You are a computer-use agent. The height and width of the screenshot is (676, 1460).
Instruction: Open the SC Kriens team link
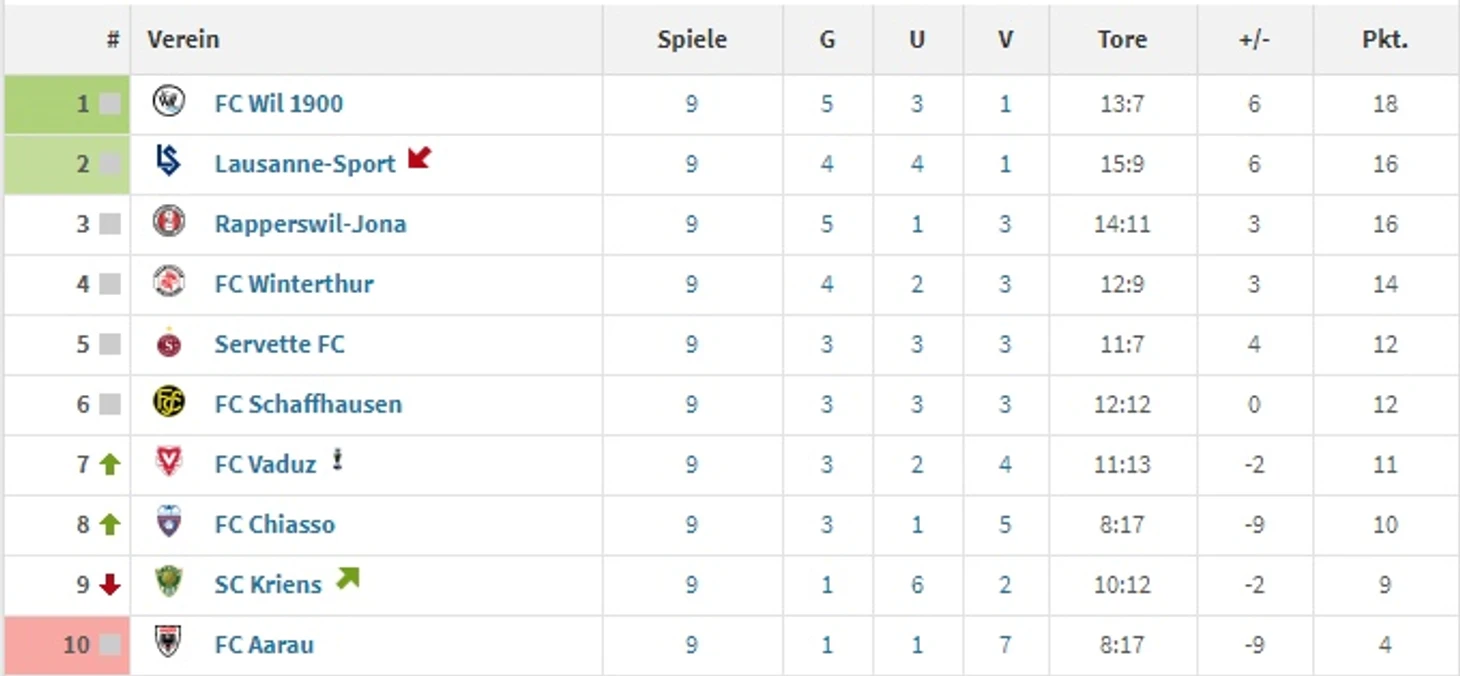click(x=268, y=584)
